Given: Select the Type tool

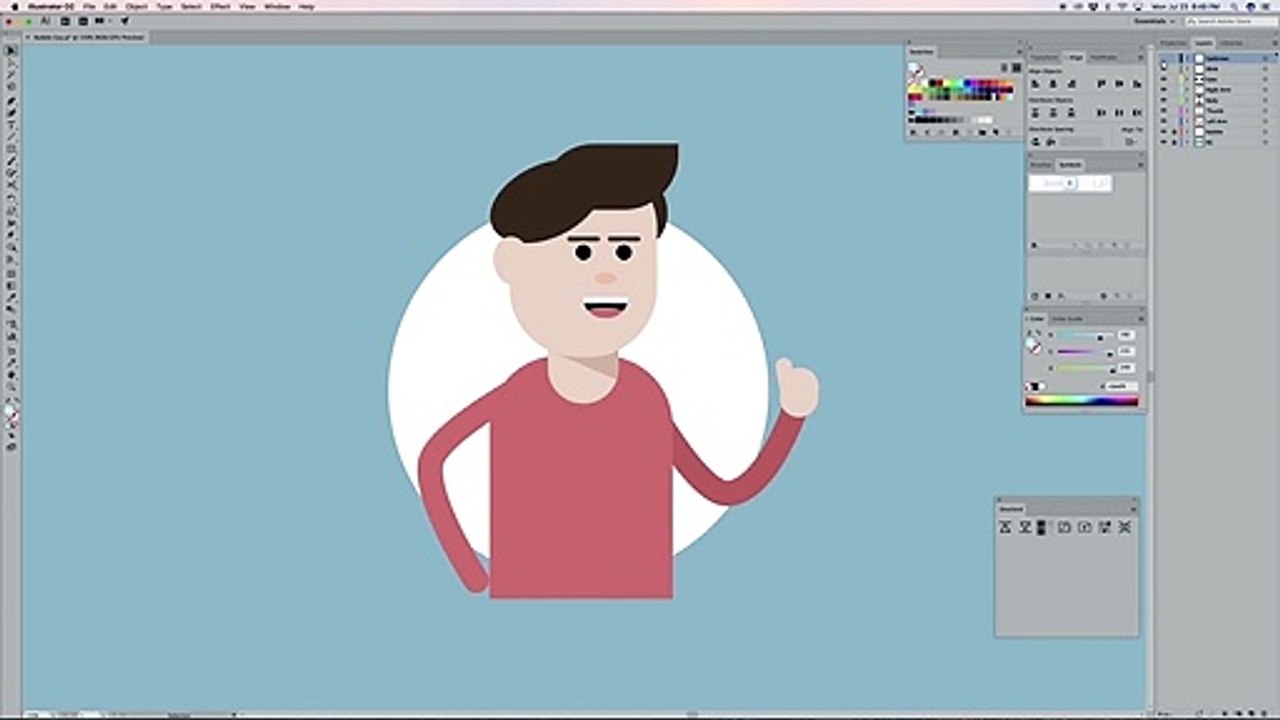Looking at the screenshot, I should pos(12,124).
